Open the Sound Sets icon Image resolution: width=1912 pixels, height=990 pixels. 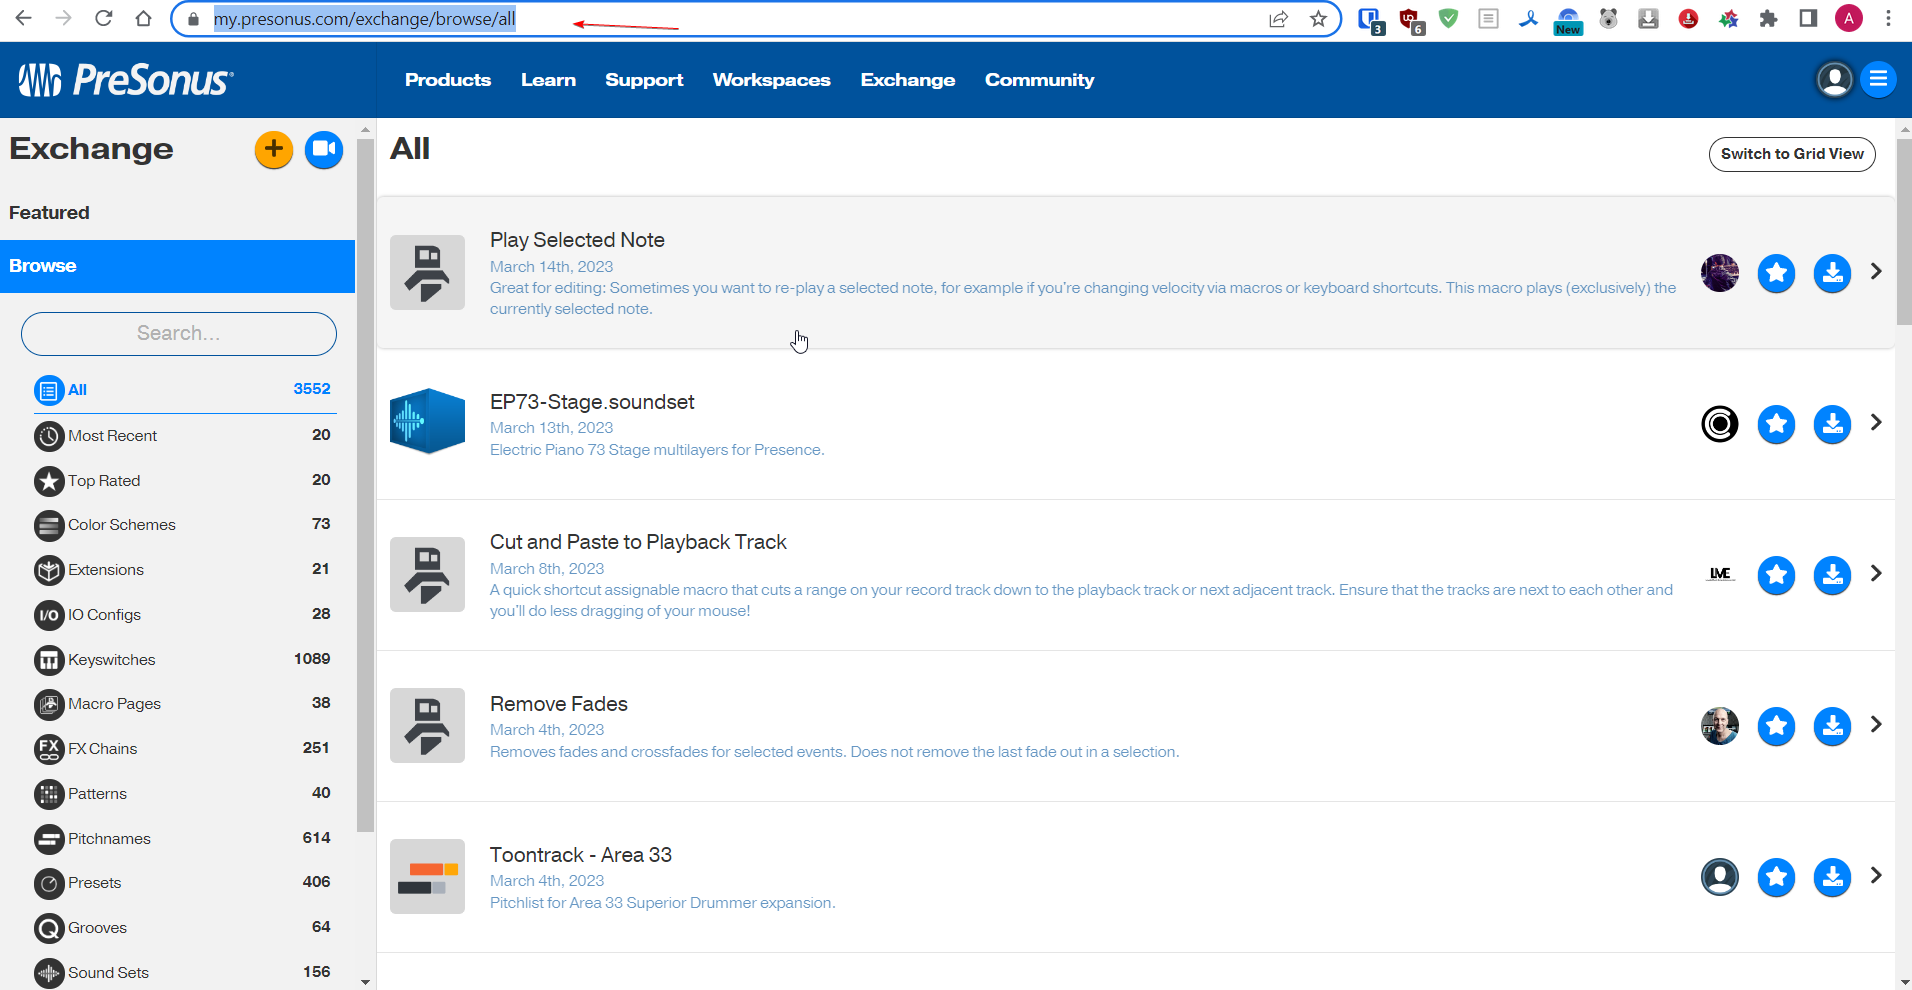[x=49, y=973]
